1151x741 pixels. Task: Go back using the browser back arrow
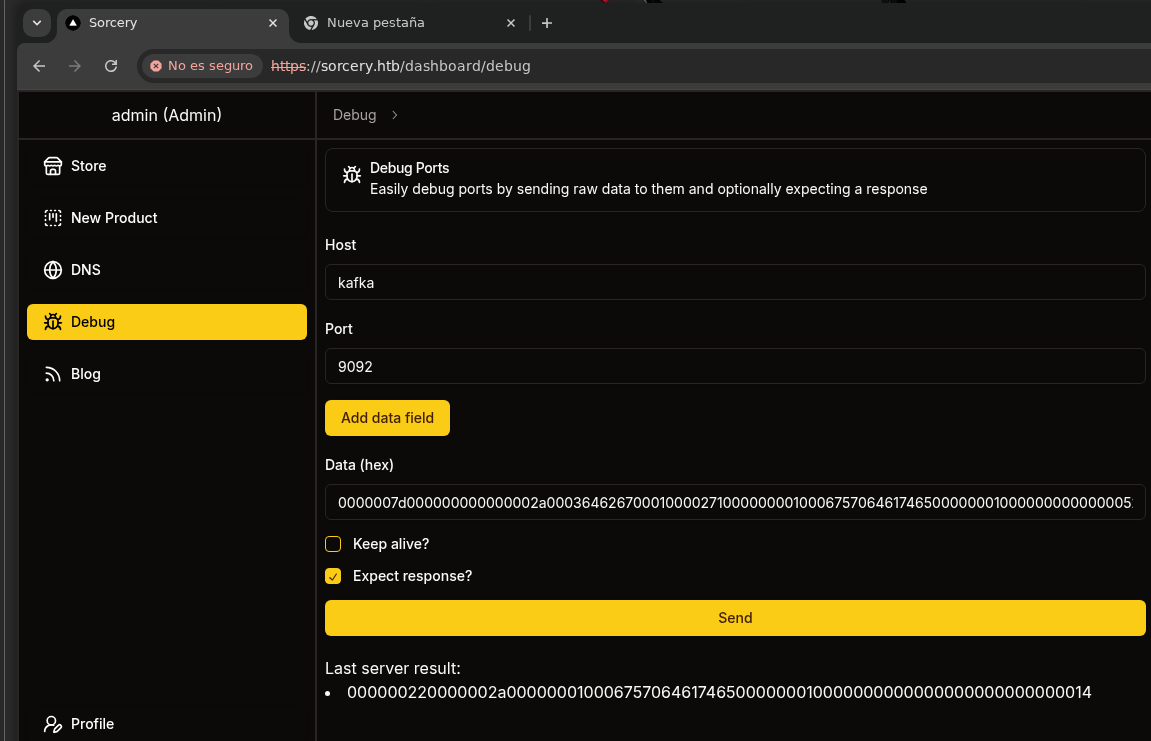[x=39, y=66]
